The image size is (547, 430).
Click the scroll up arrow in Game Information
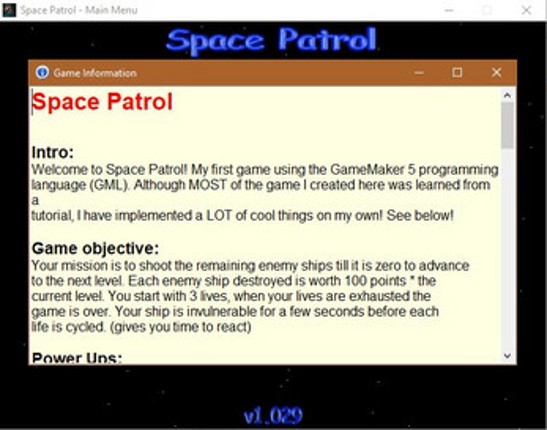(x=507, y=95)
